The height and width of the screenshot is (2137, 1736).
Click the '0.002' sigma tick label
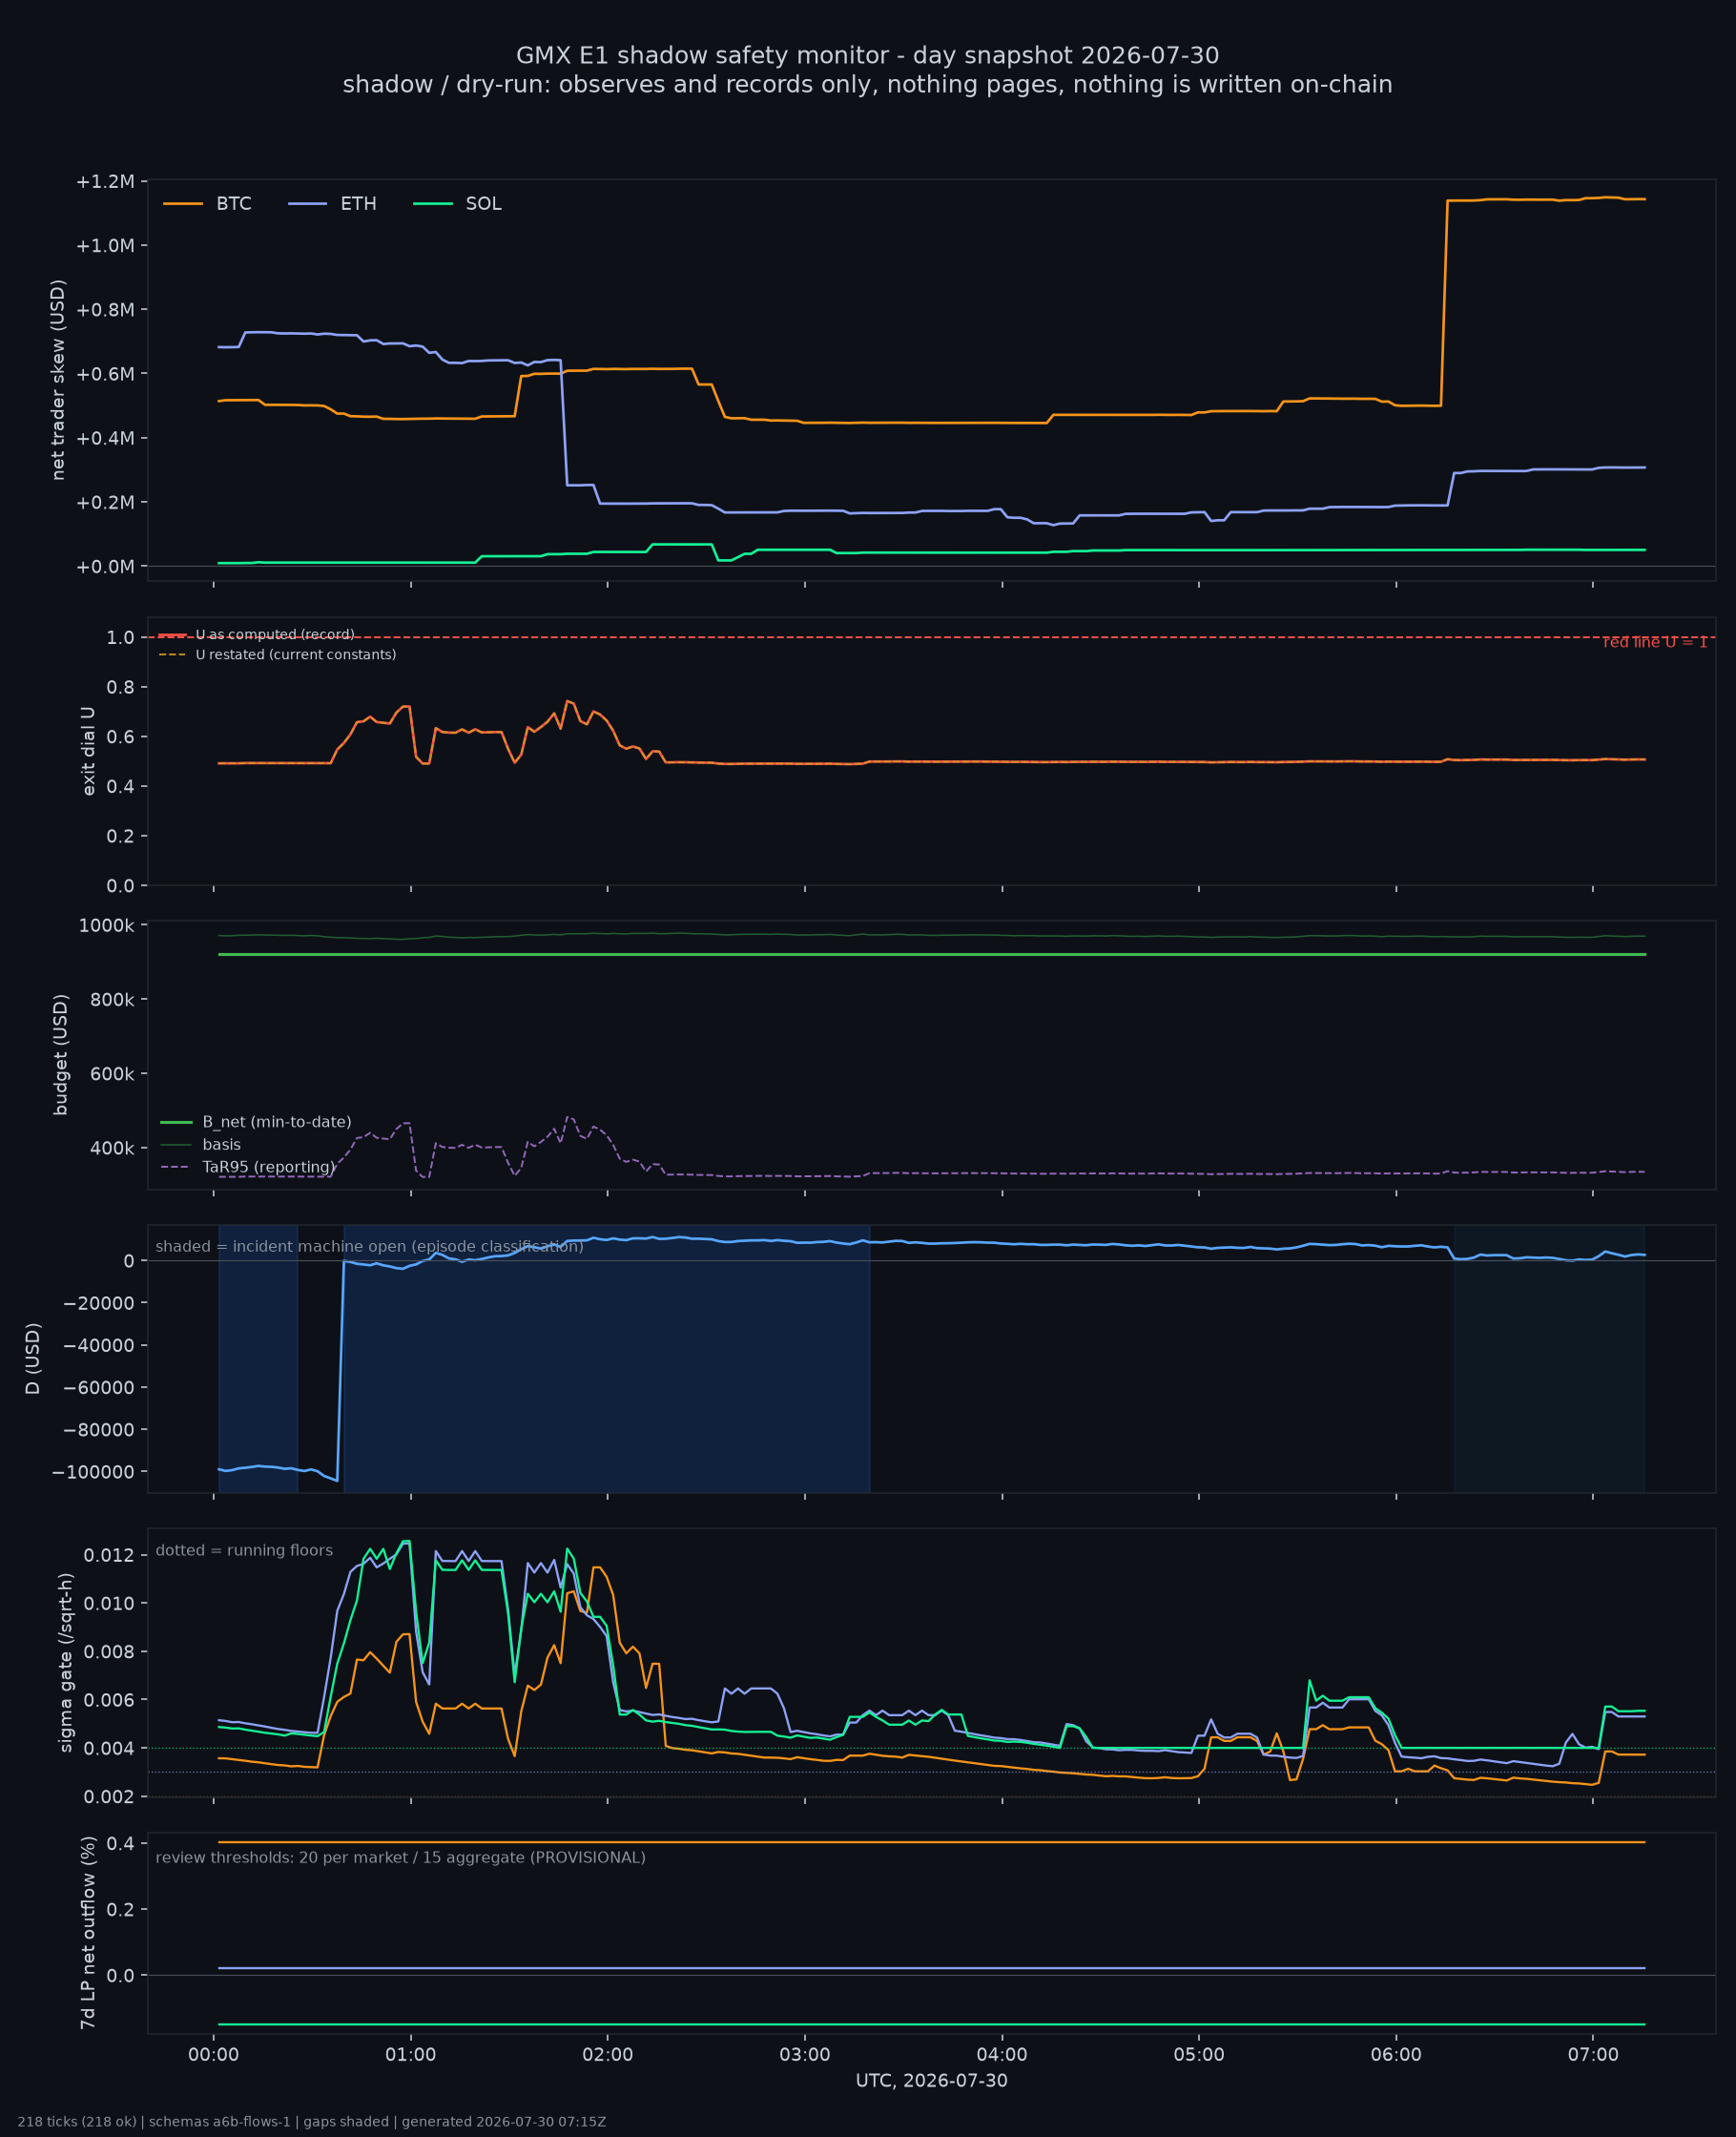point(109,1797)
